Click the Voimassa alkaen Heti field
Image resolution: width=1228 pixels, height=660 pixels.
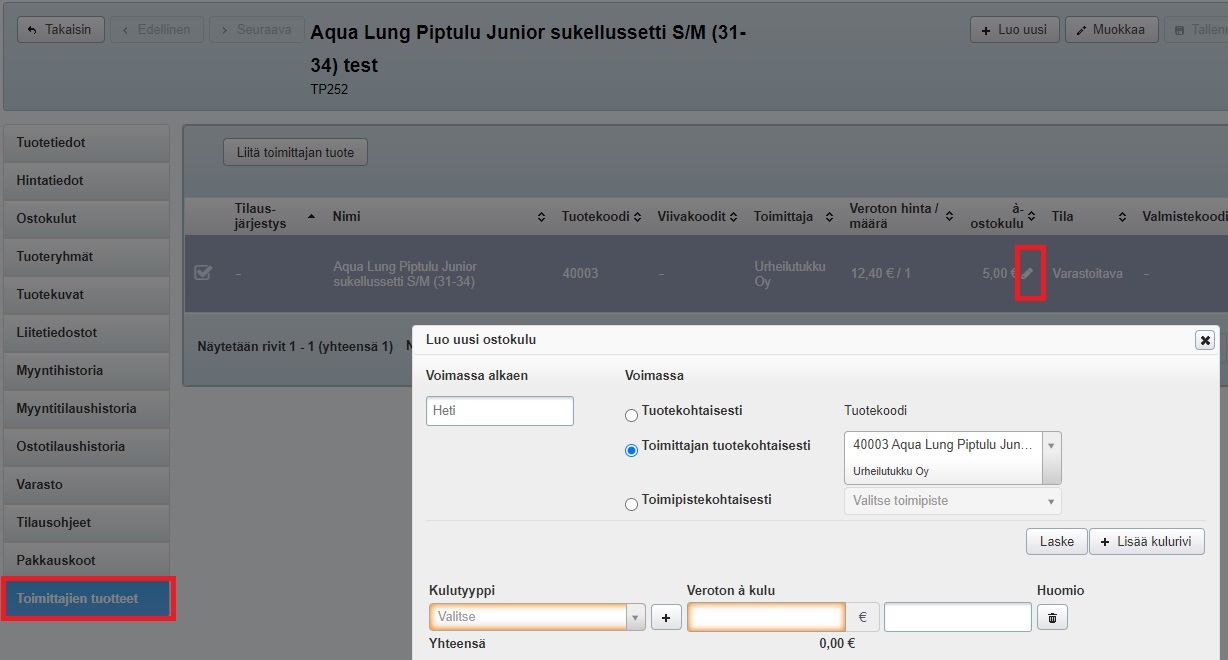point(499,411)
